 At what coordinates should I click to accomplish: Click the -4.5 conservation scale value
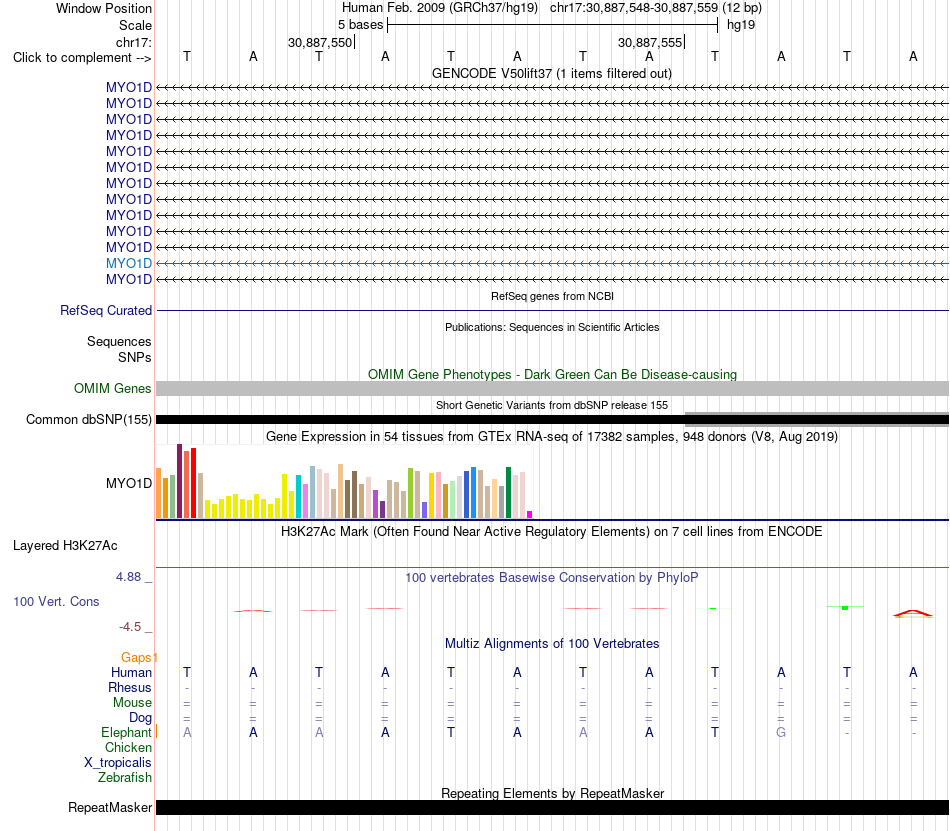click(130, 627)
